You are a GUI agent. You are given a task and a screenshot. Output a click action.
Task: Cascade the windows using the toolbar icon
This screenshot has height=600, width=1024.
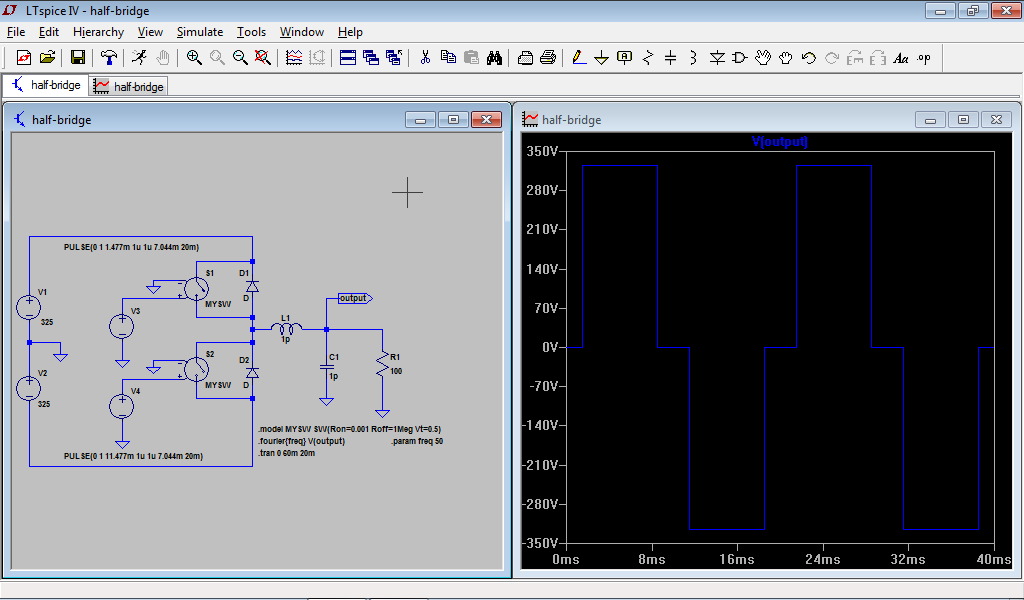tap(371, 58)
